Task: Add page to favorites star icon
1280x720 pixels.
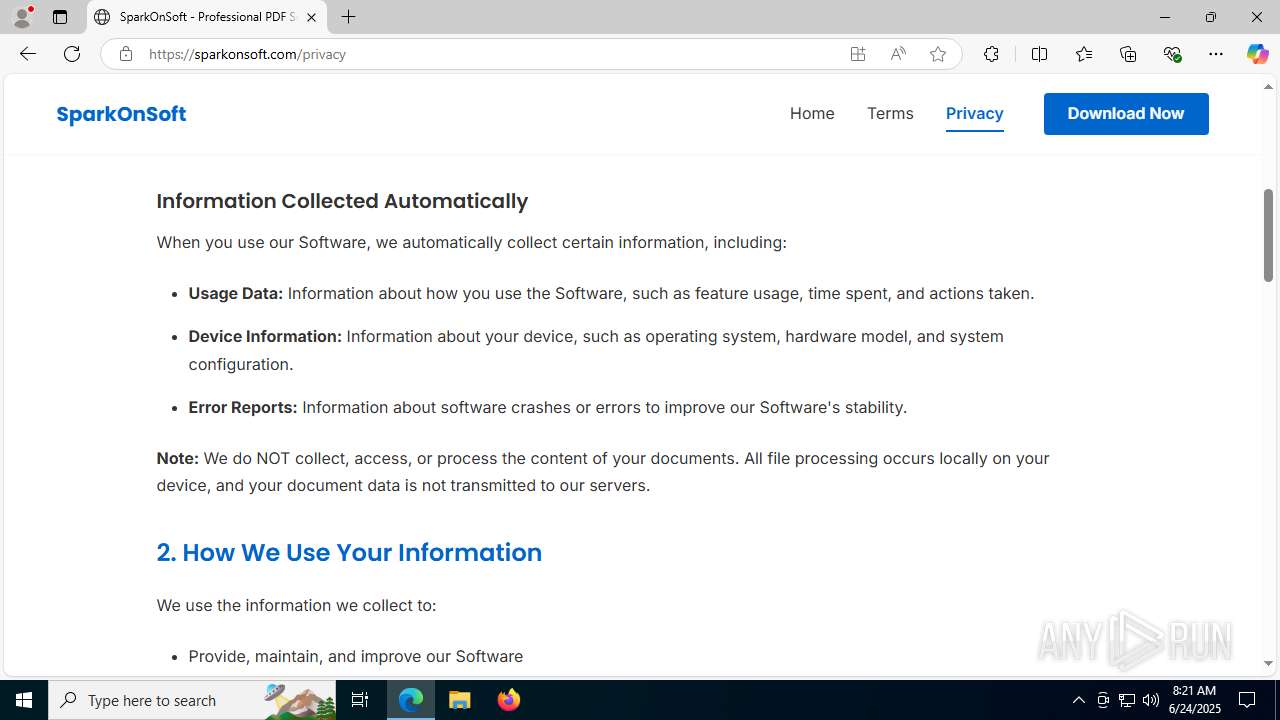Action: tap(938, 54)
